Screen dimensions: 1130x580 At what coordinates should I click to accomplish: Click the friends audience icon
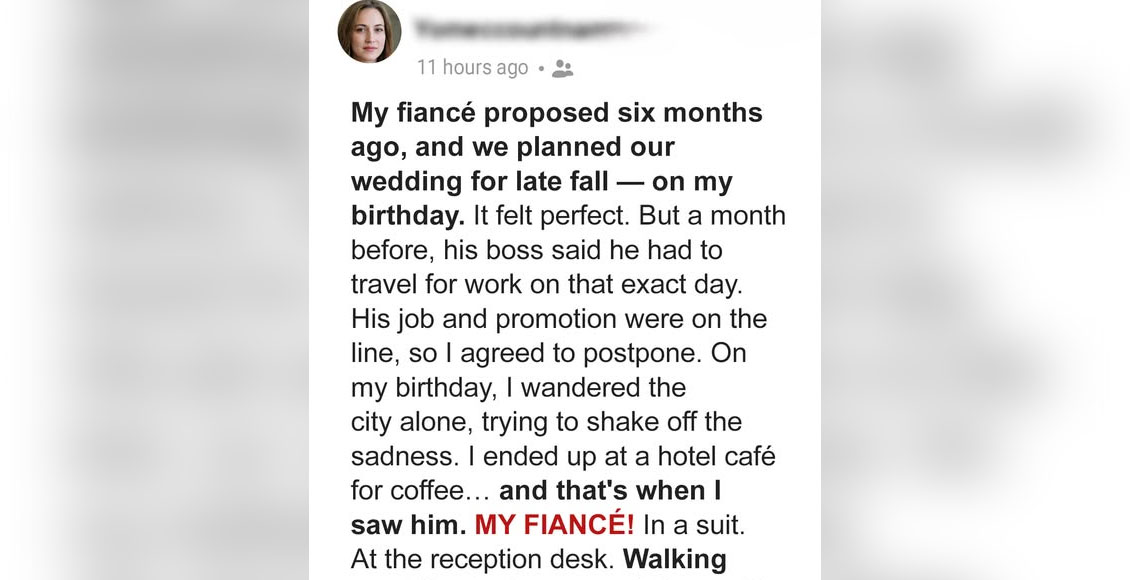pyautogui.click(x=562, y=68)
